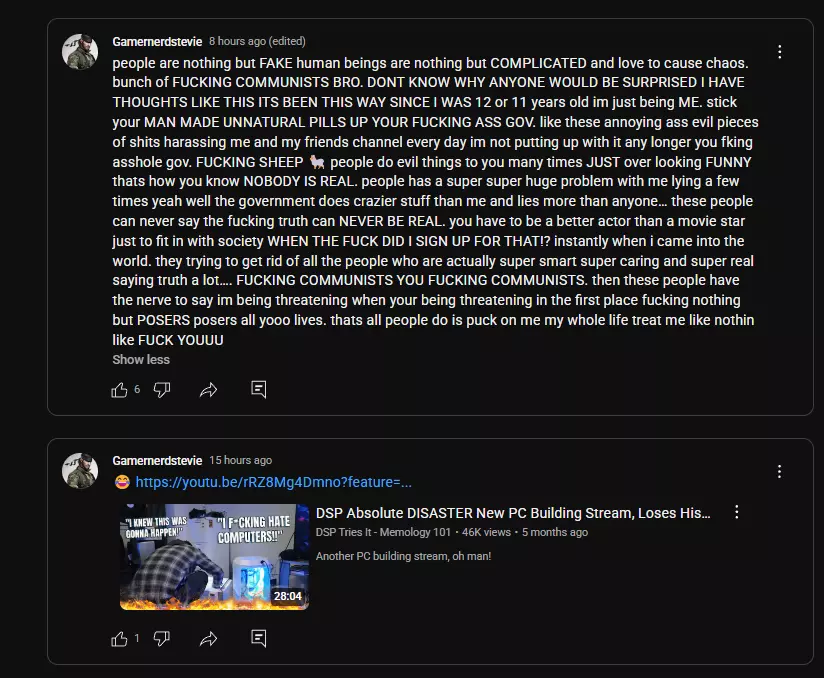Screen dimensions: 824x678
Task: Open options menu beside DSP video title
Action: point(737,512)
